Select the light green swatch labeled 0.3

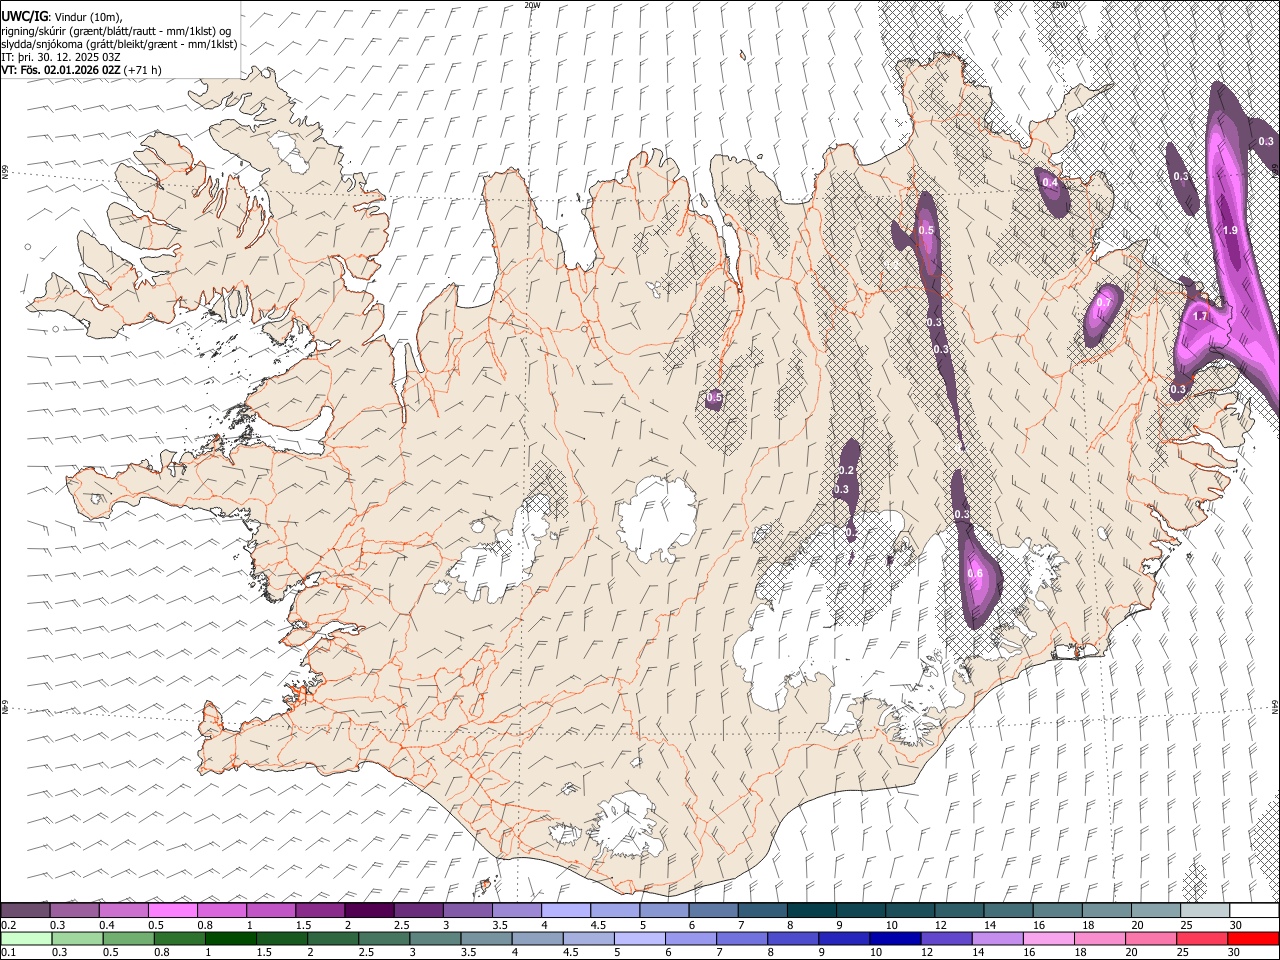tap(77, 938)
